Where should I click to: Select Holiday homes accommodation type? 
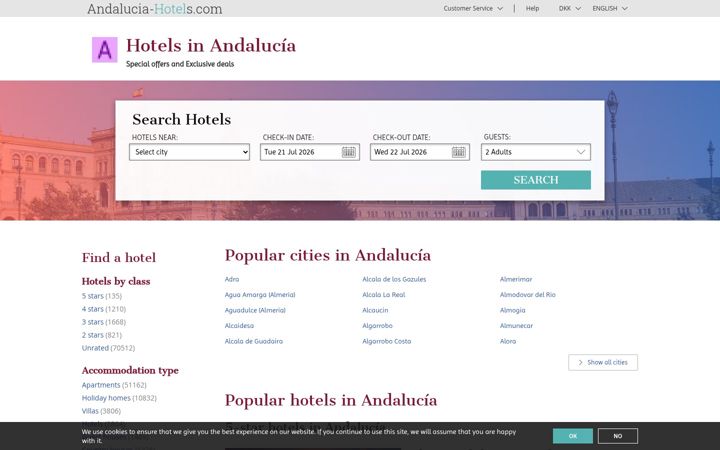point(106,398)
